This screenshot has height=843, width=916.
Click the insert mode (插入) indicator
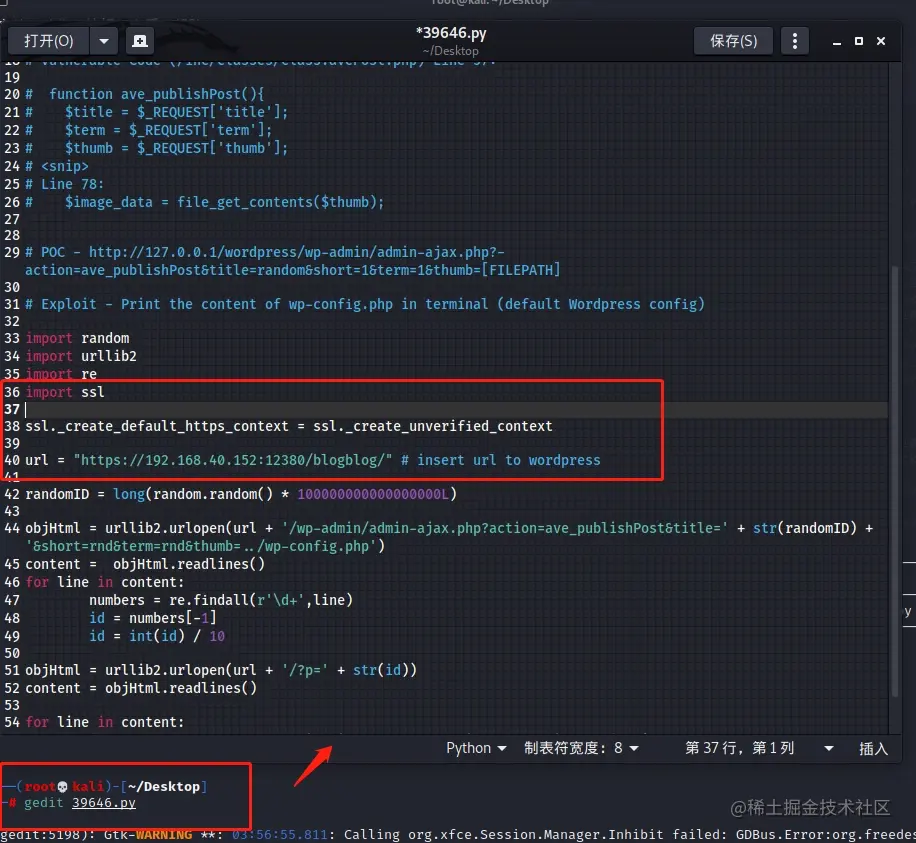pyautogui.click(x=873, y=749)
